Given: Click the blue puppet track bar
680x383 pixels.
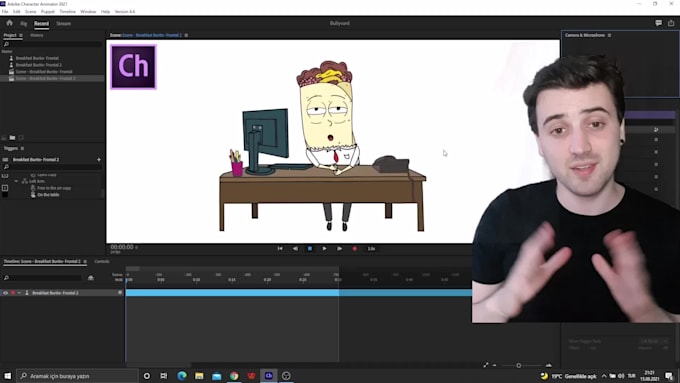Looking at the screenshot, I should [298, 293].
